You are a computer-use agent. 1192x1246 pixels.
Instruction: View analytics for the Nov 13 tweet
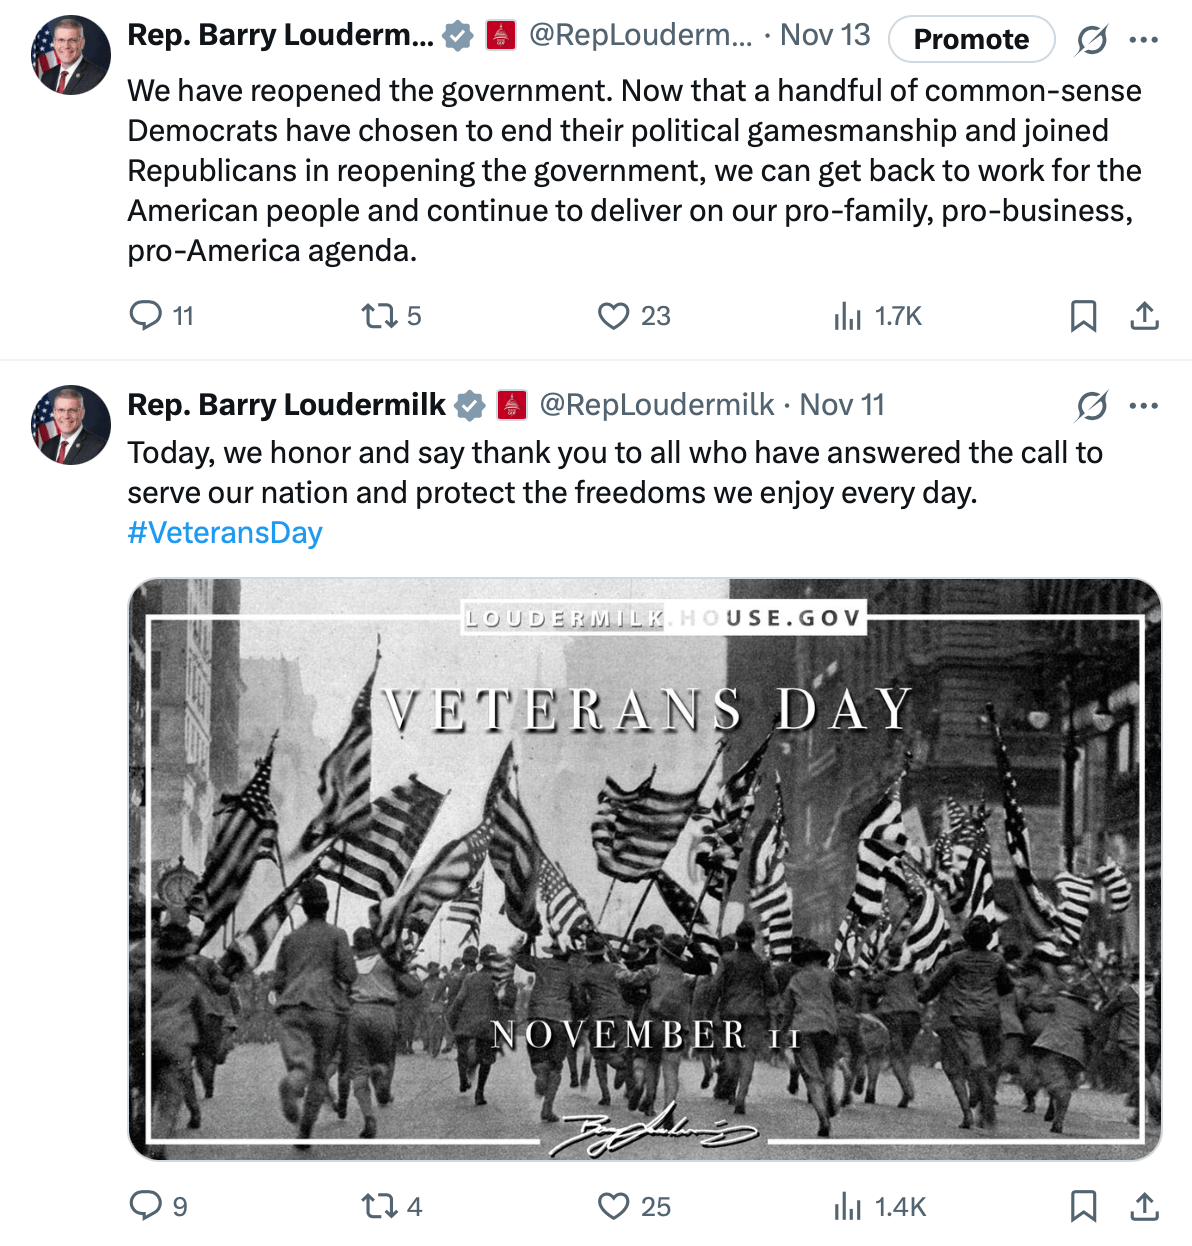(847, 316)
